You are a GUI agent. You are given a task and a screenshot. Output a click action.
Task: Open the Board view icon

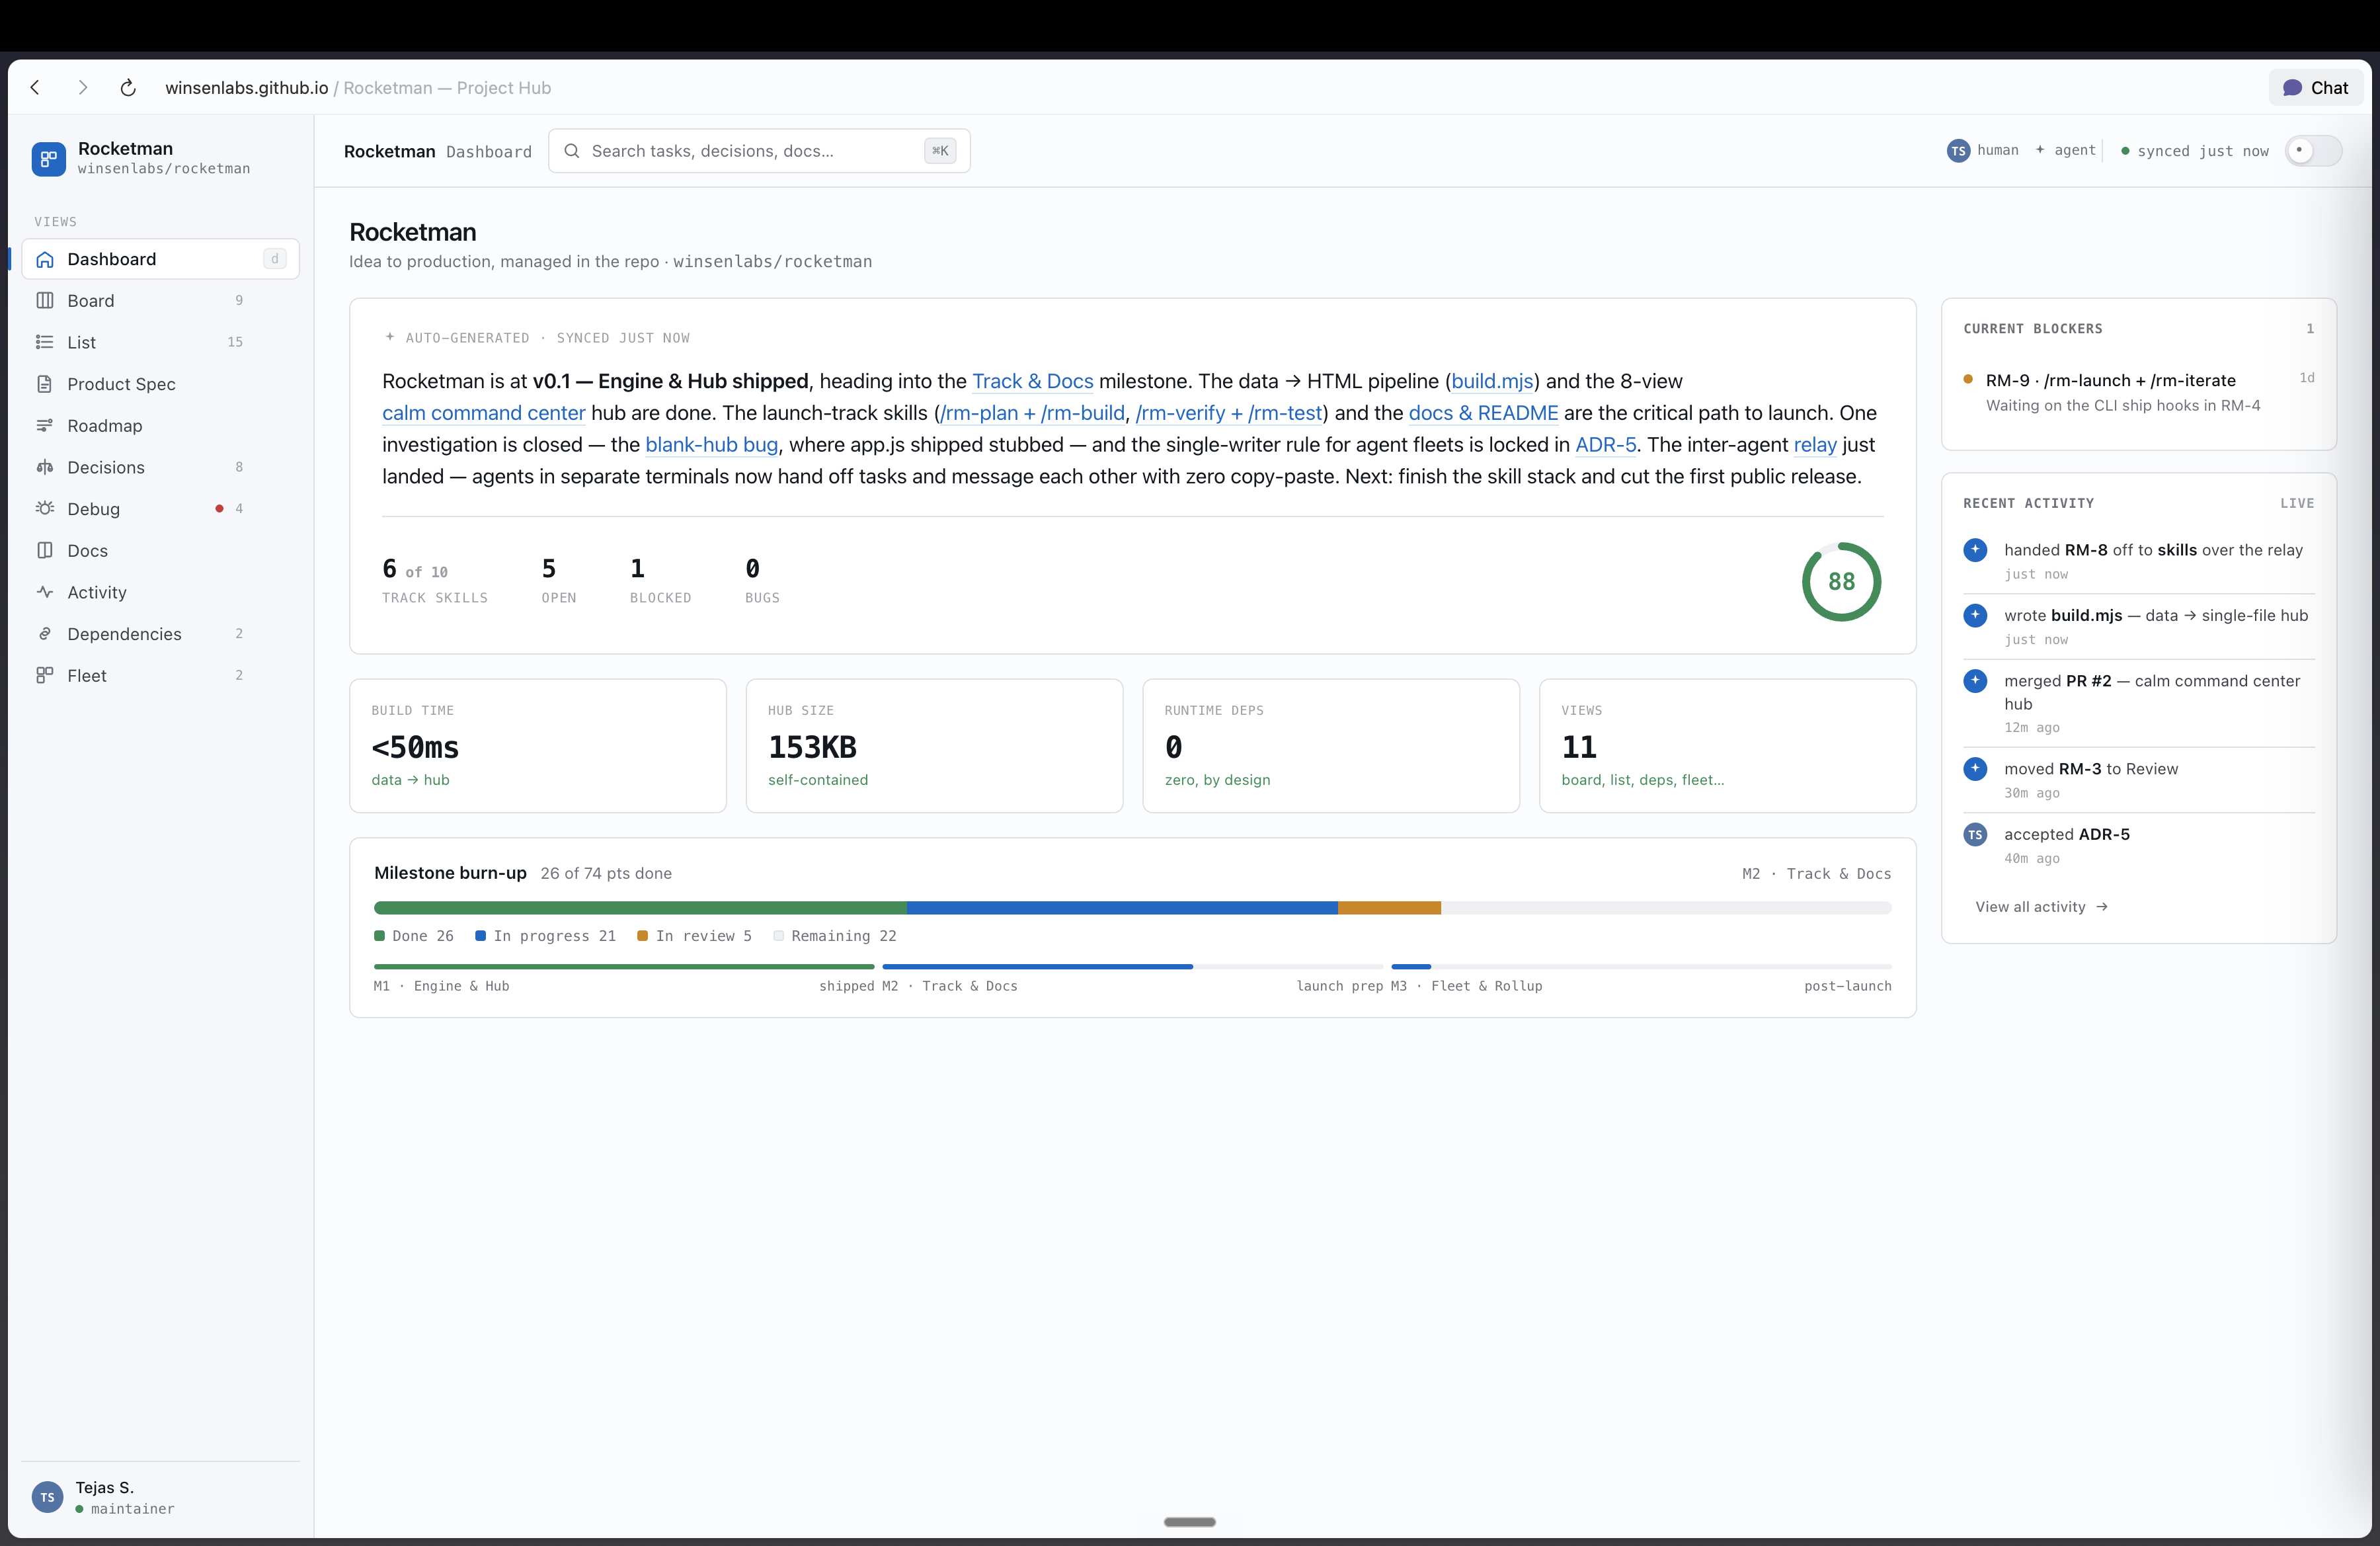point(45,301)
